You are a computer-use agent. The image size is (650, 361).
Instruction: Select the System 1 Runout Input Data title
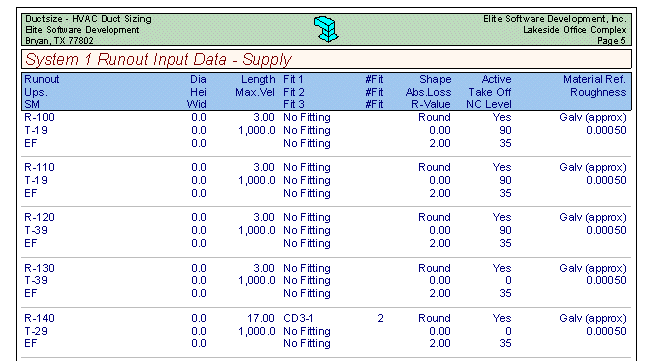pyautogui.click(x=158, y=60)
